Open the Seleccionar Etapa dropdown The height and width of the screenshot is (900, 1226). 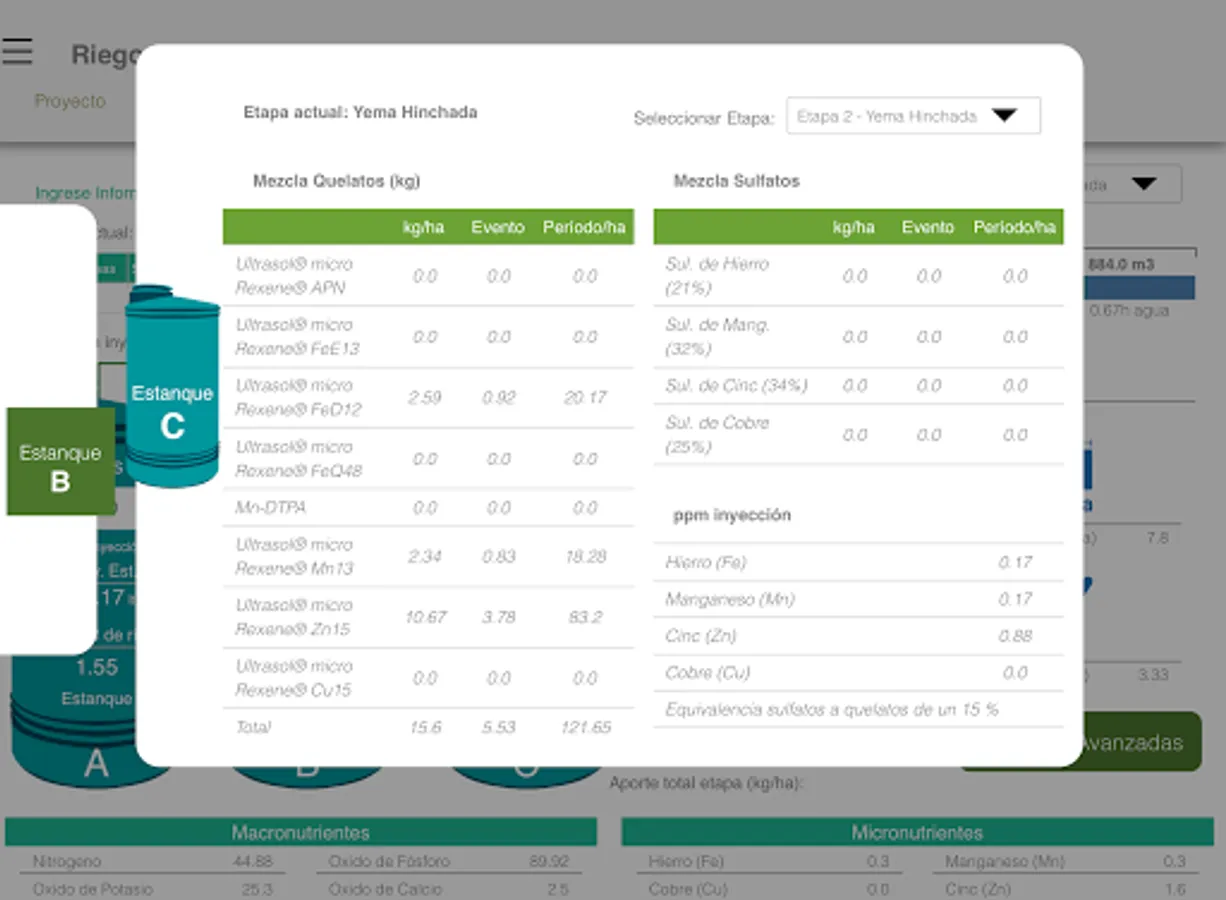click(x=913, y=116)
